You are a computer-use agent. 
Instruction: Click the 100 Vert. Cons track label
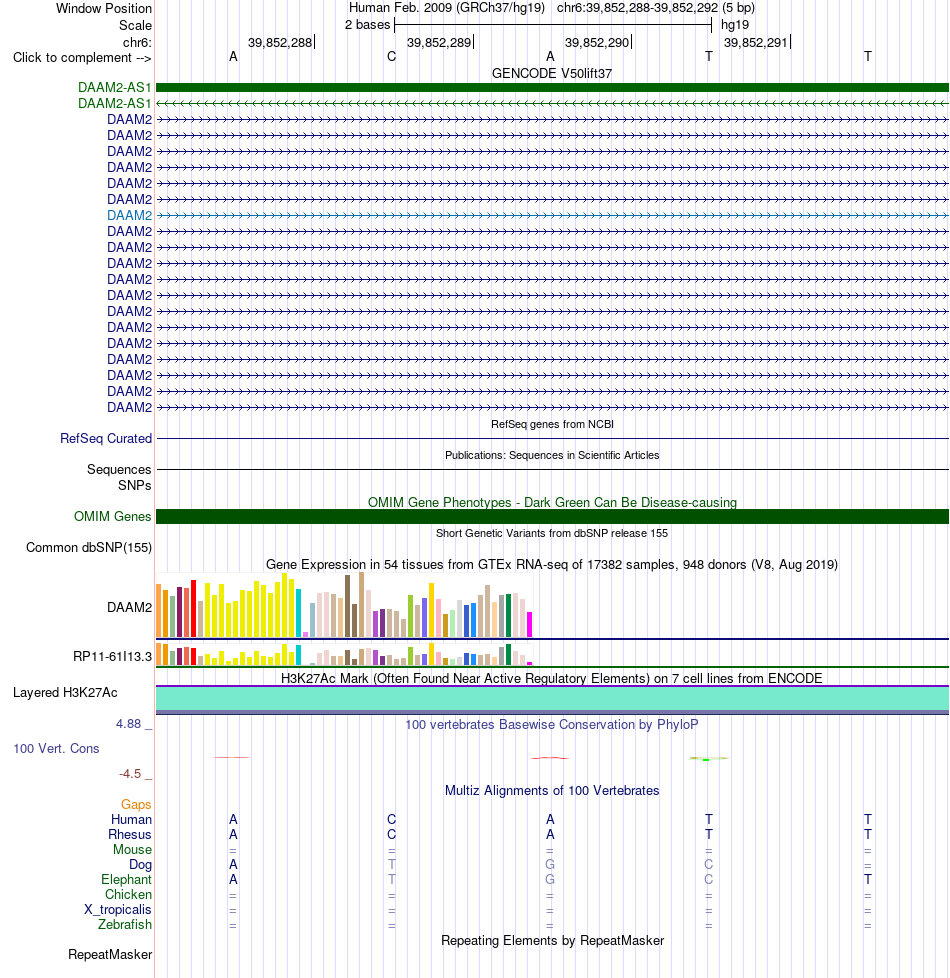tap(56, 748)
